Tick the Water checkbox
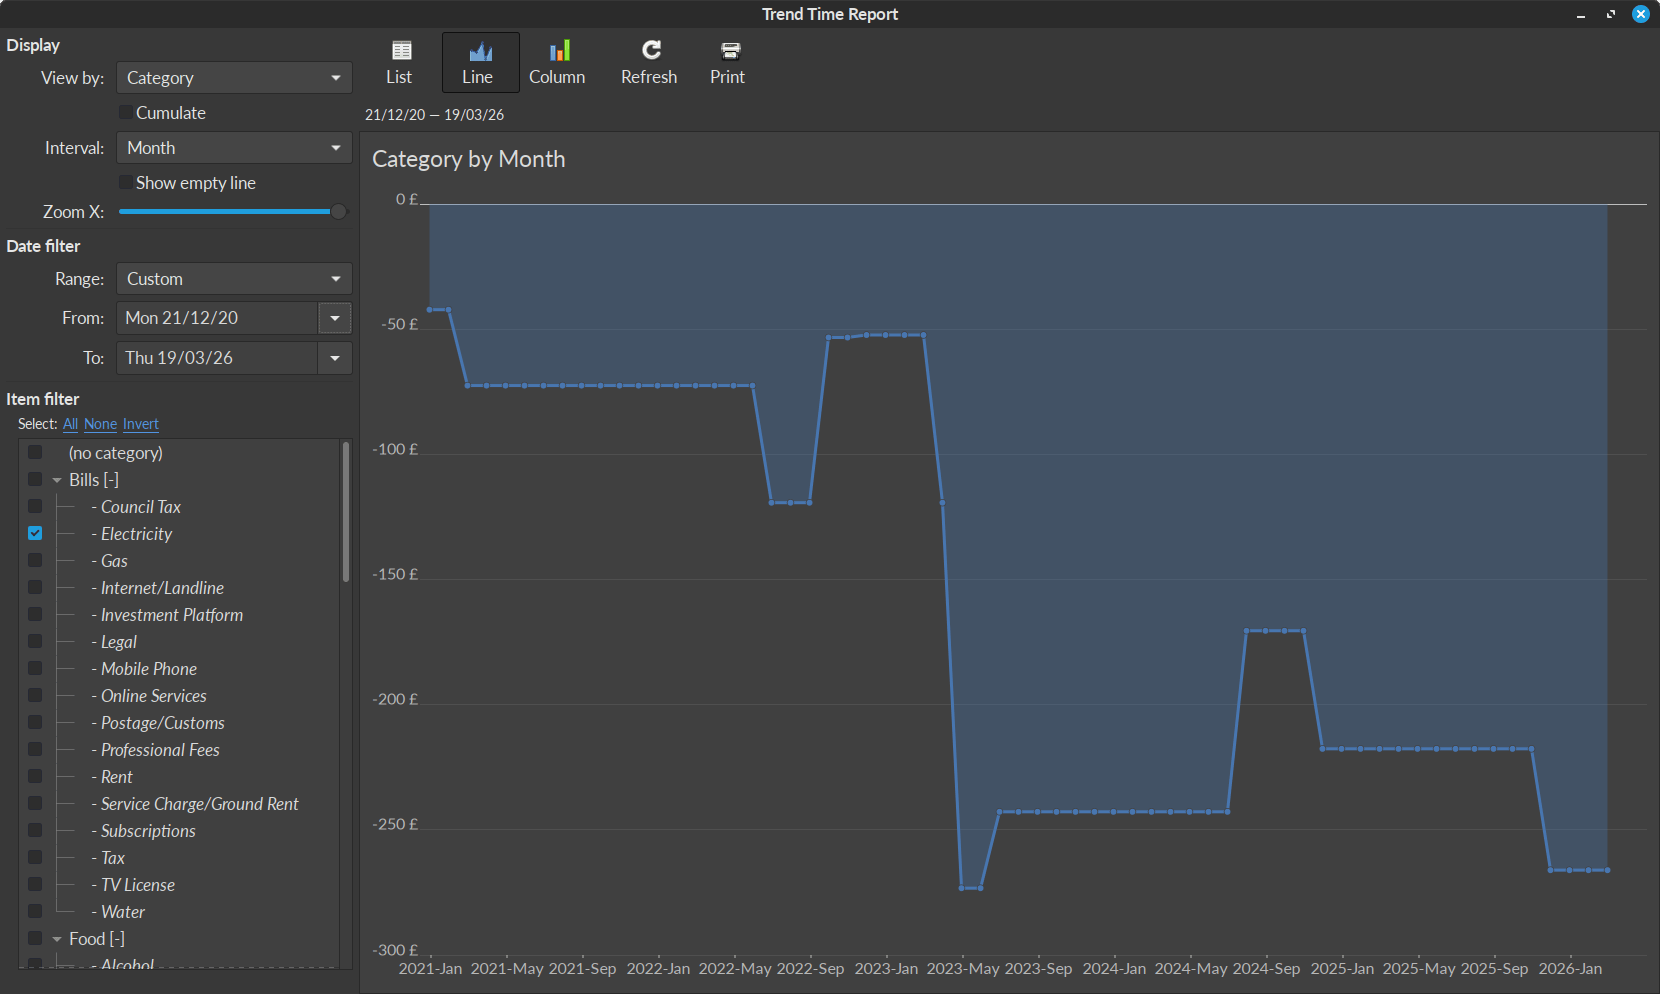Viewport: 1660px width, 994px height. [x=35, y=911]
